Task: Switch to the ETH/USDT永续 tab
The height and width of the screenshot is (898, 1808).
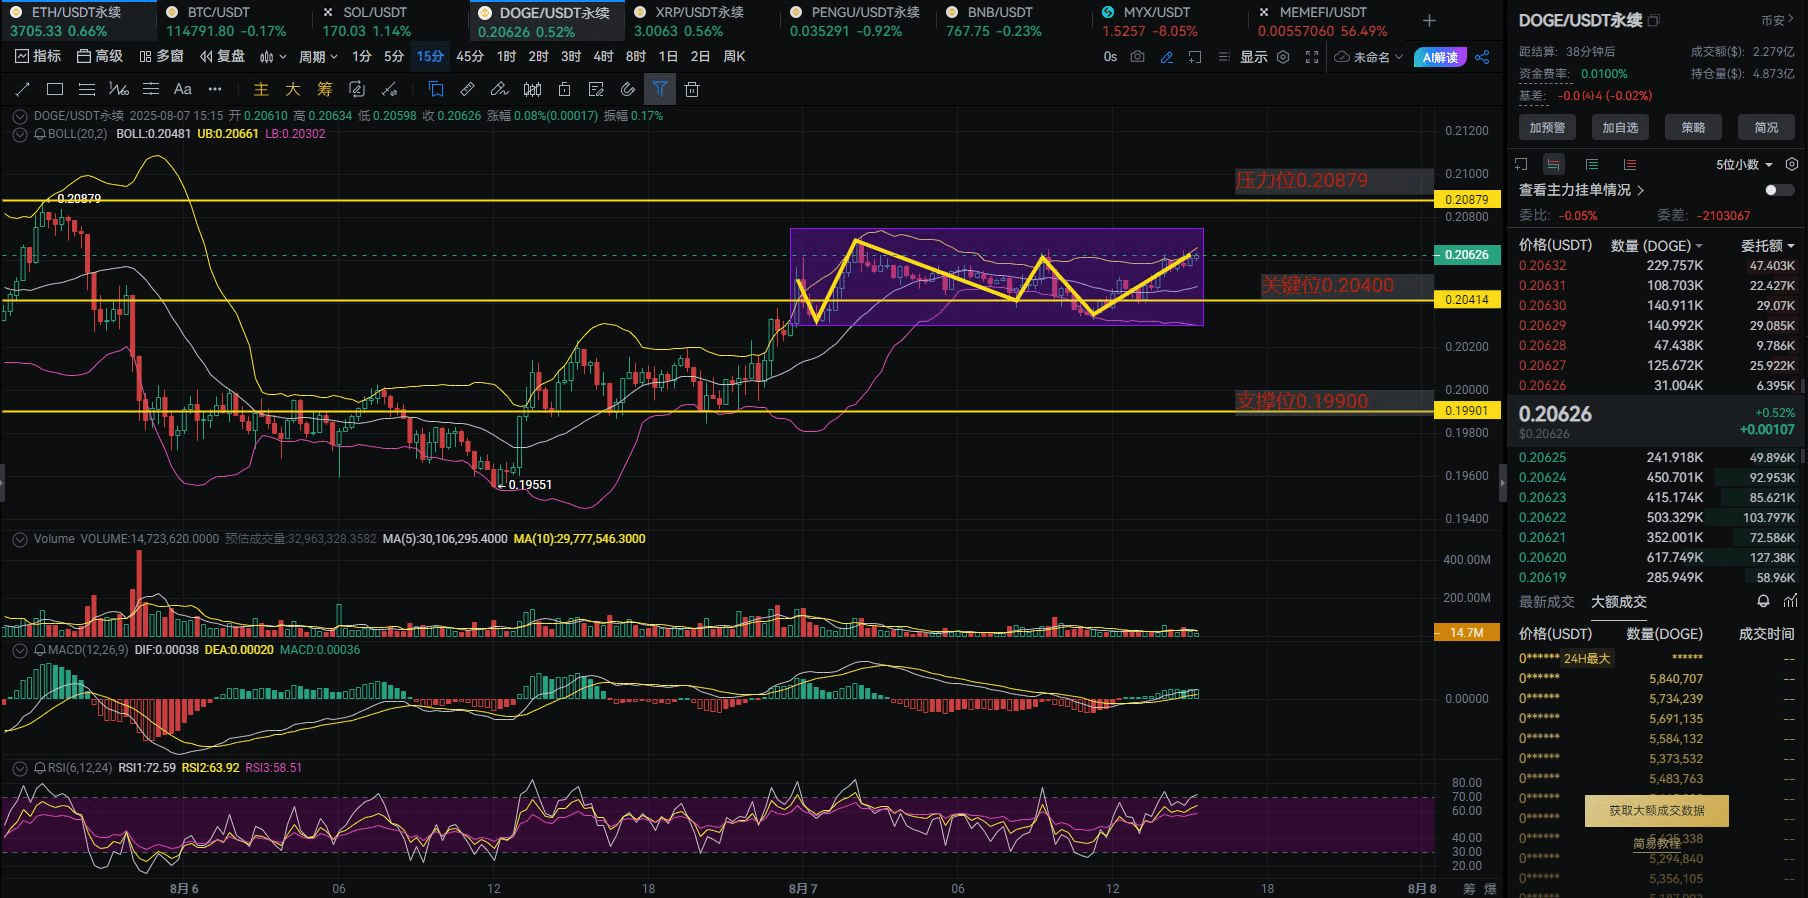Action: pos(78,21)
